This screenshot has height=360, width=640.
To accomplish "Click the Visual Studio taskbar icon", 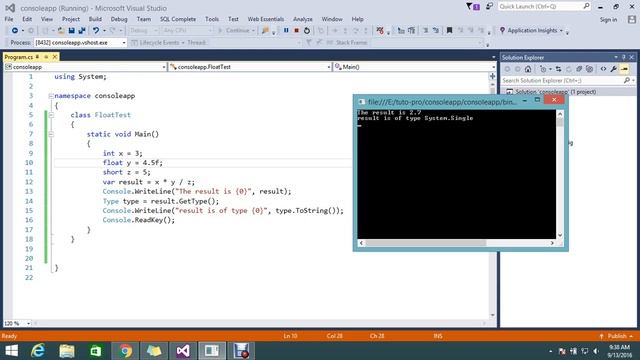I will (x=183, y=351).
